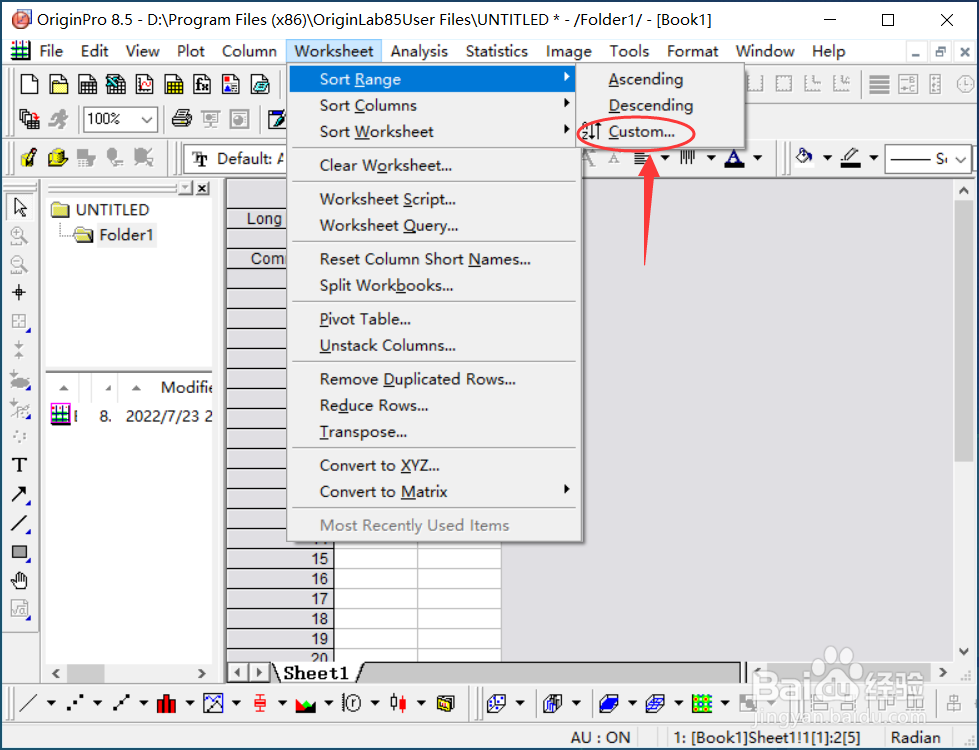Click the Area plot icon
Screen dimensions: 979x750
point(306,703)
